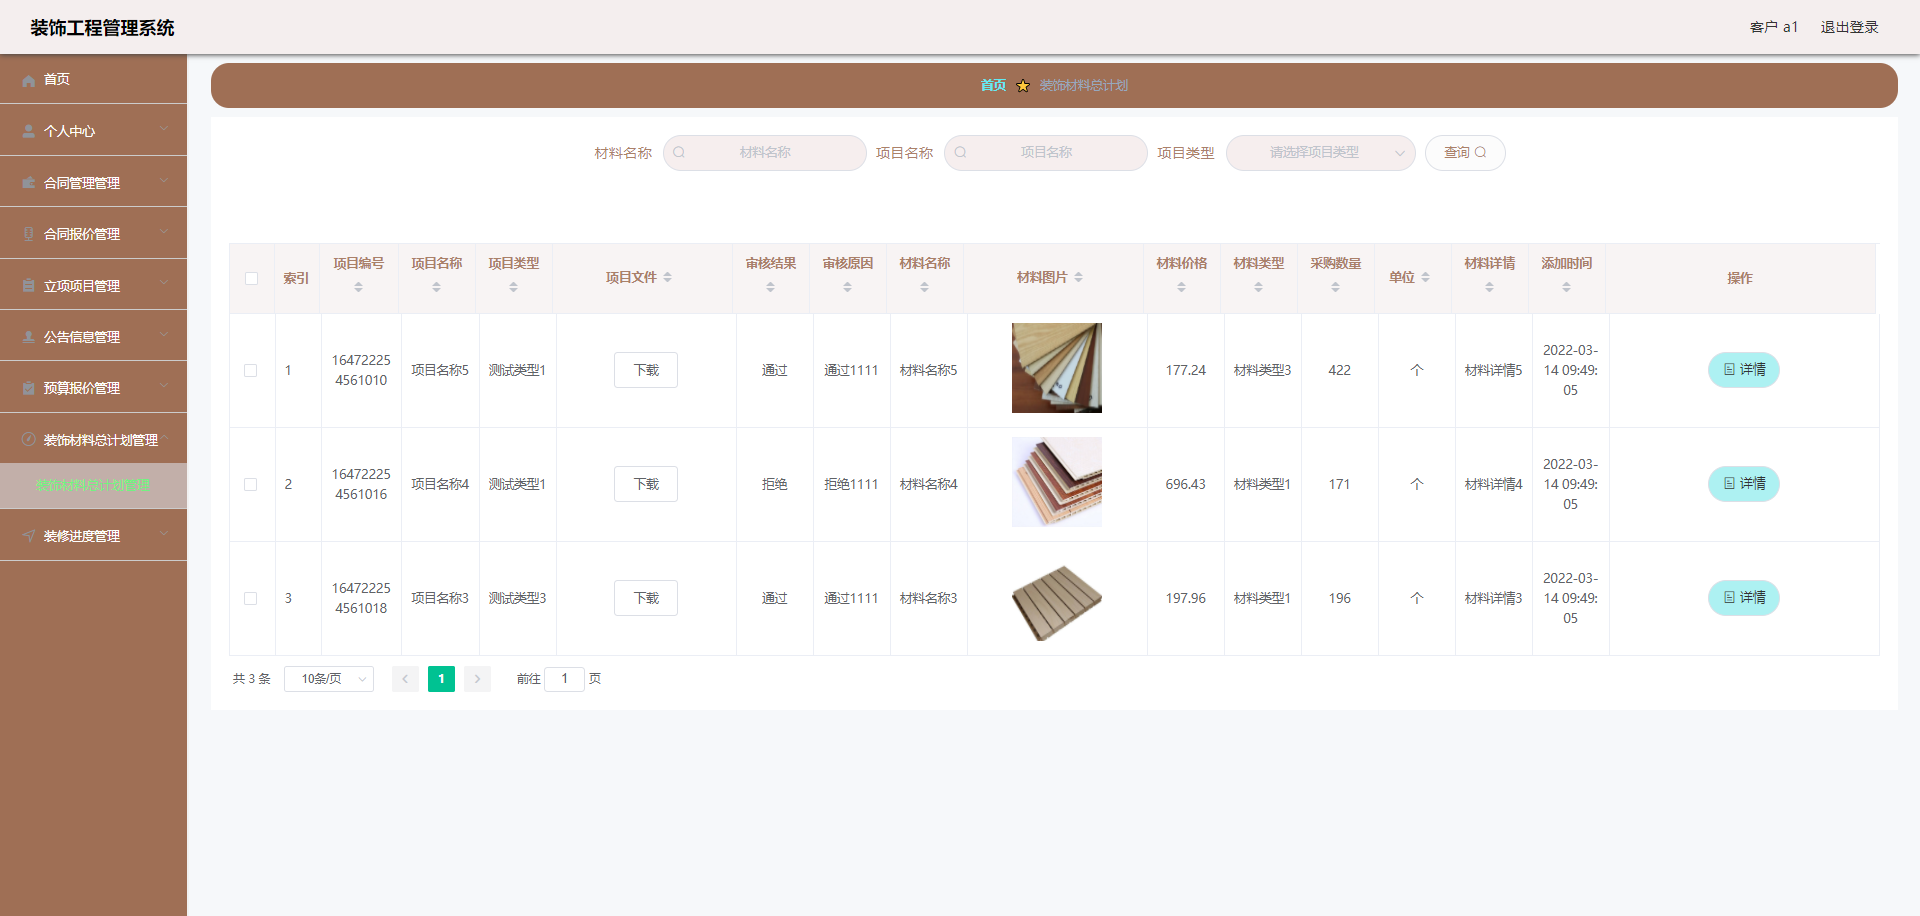Screen dimensions: 1920x916
Task: Click the paper plane icon beside 装修进度管理
Action: (29, 536)
